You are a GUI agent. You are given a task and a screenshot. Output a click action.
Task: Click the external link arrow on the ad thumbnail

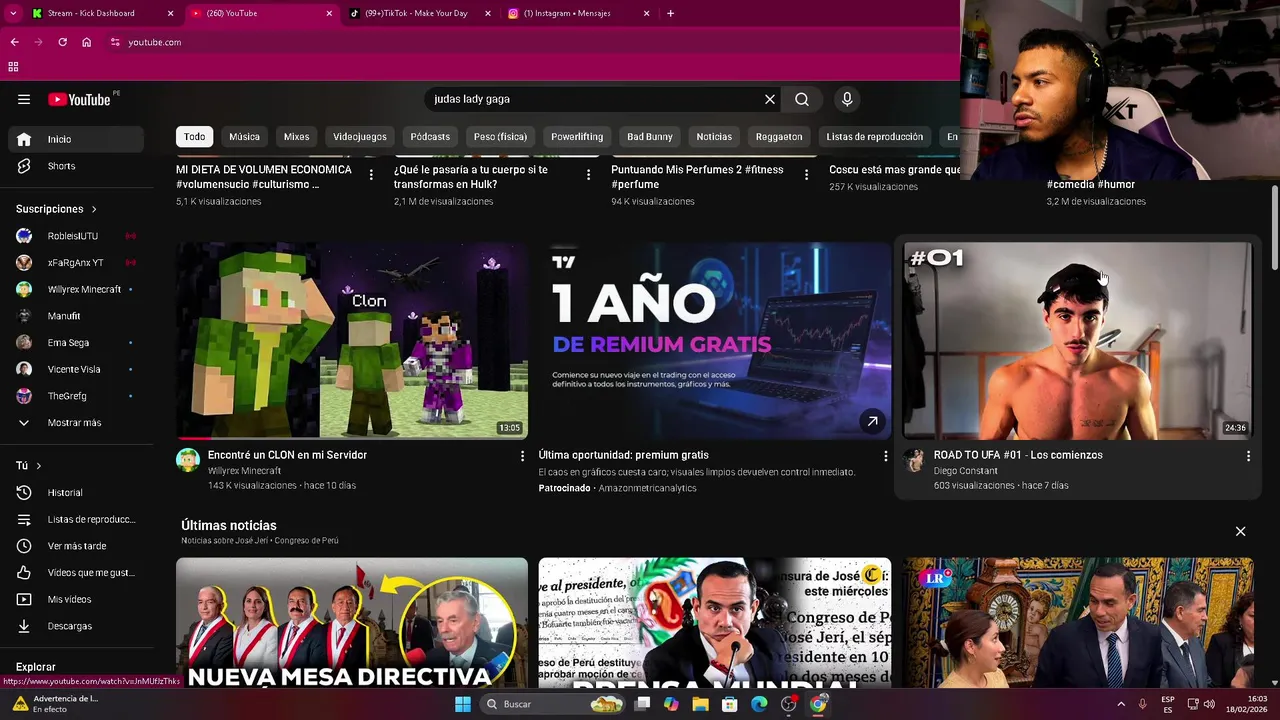pos(872,422)
